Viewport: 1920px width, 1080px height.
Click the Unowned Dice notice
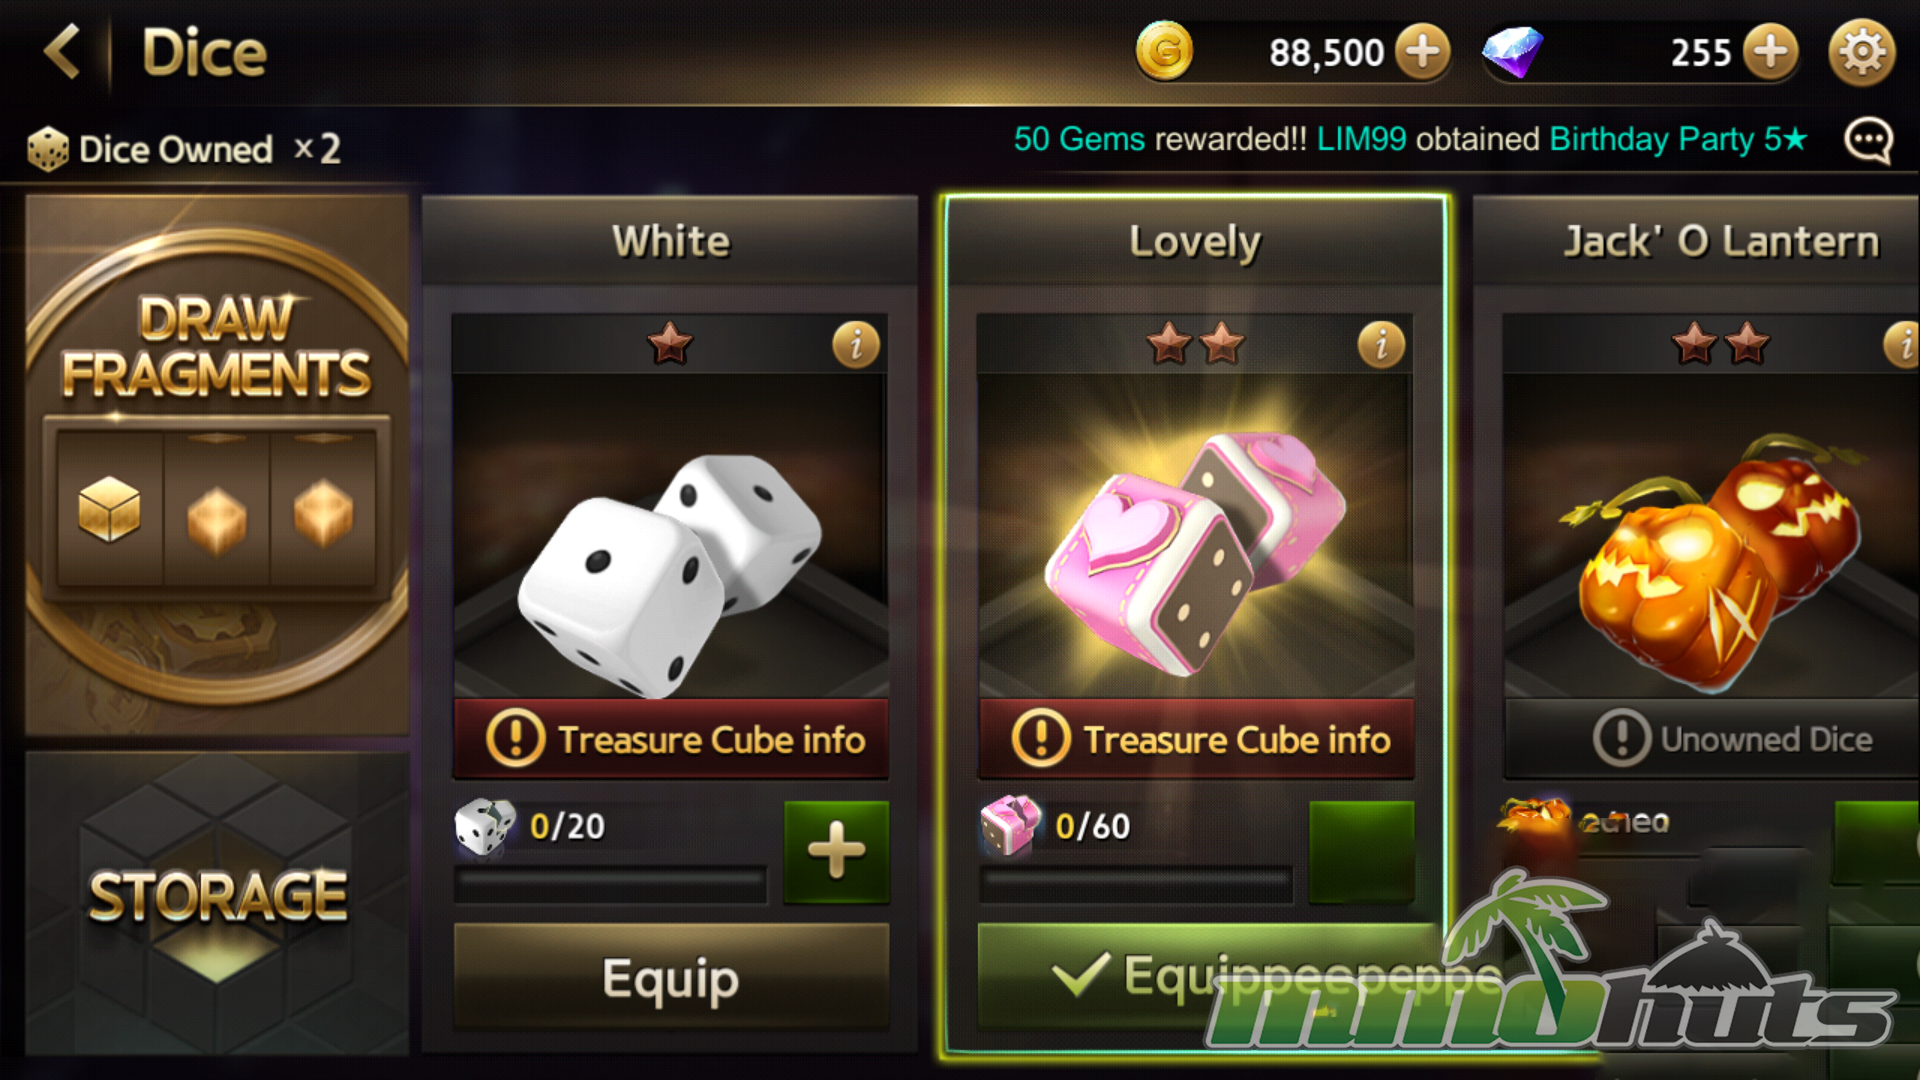tap(1712, 739)
